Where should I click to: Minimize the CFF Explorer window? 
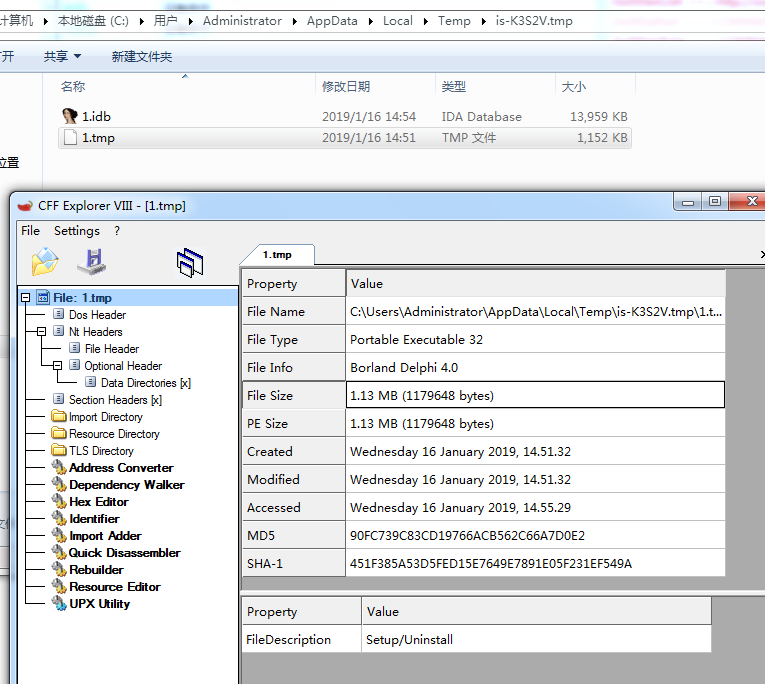point(688,201)
